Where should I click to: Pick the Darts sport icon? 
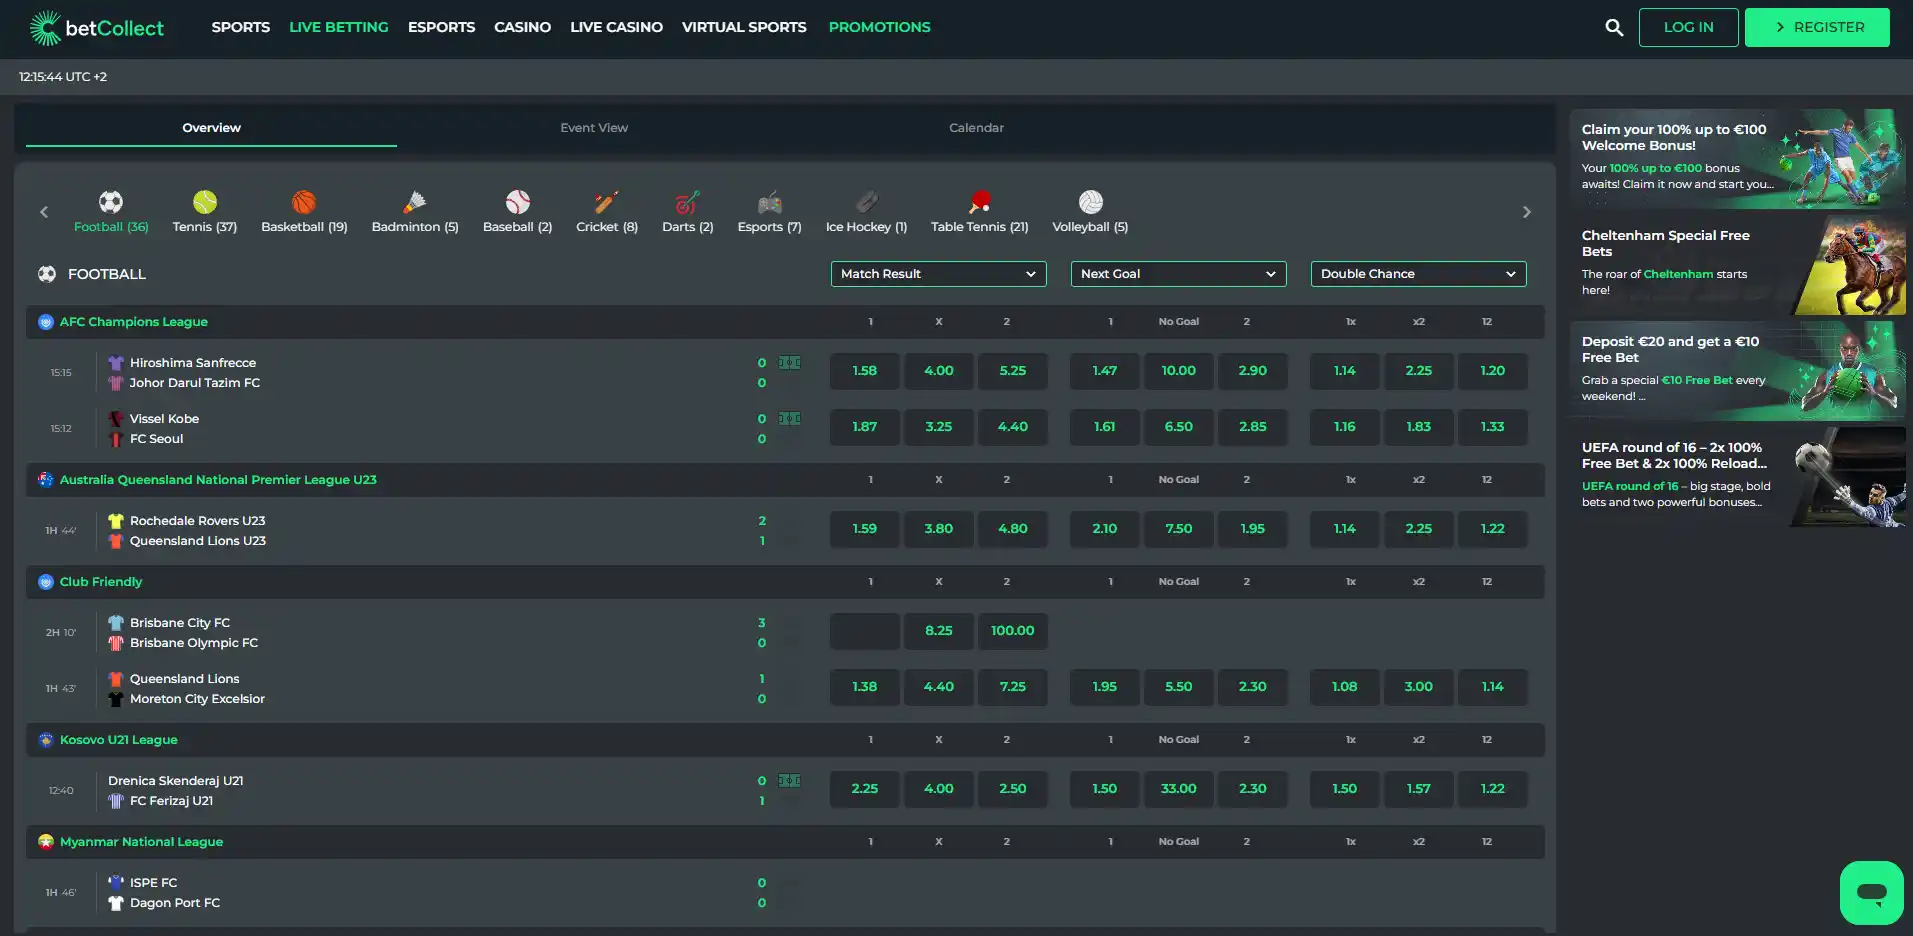pyautogui.click(x=687, y=202)
